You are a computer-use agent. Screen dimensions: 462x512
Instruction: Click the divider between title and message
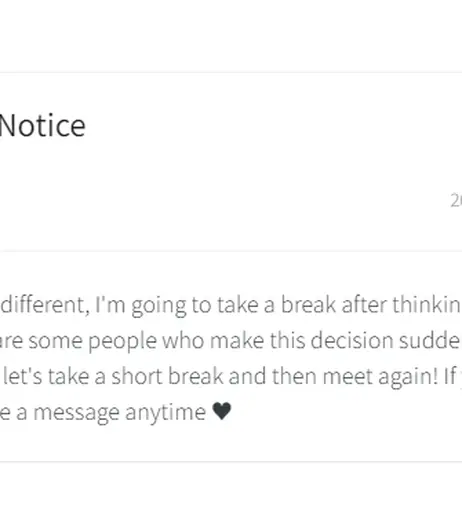(x=231, y=251)
